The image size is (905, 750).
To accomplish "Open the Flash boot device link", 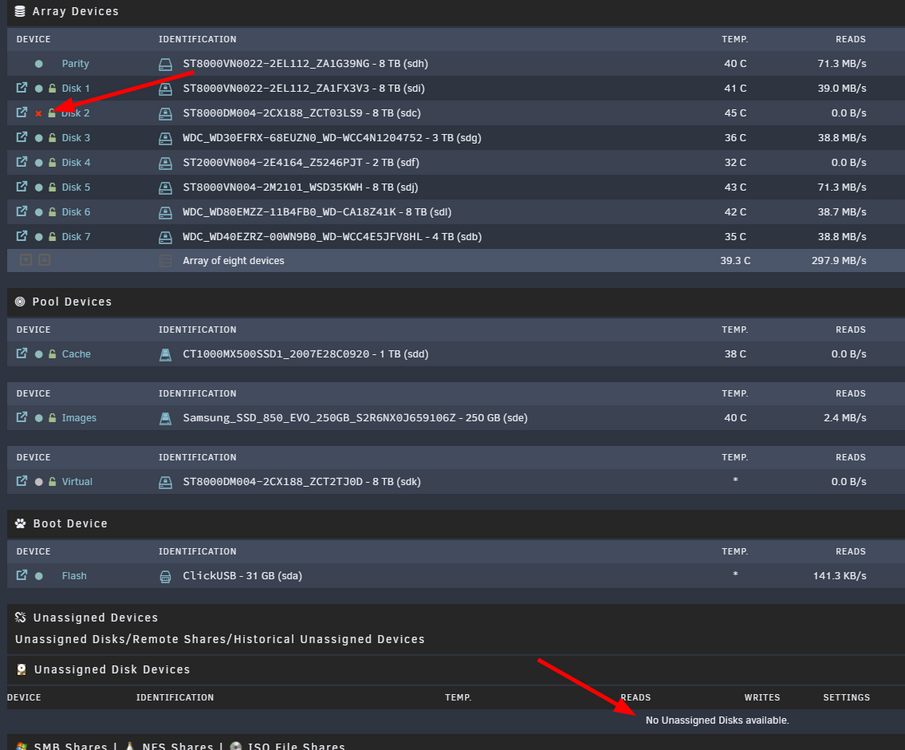I will [74, 576].
